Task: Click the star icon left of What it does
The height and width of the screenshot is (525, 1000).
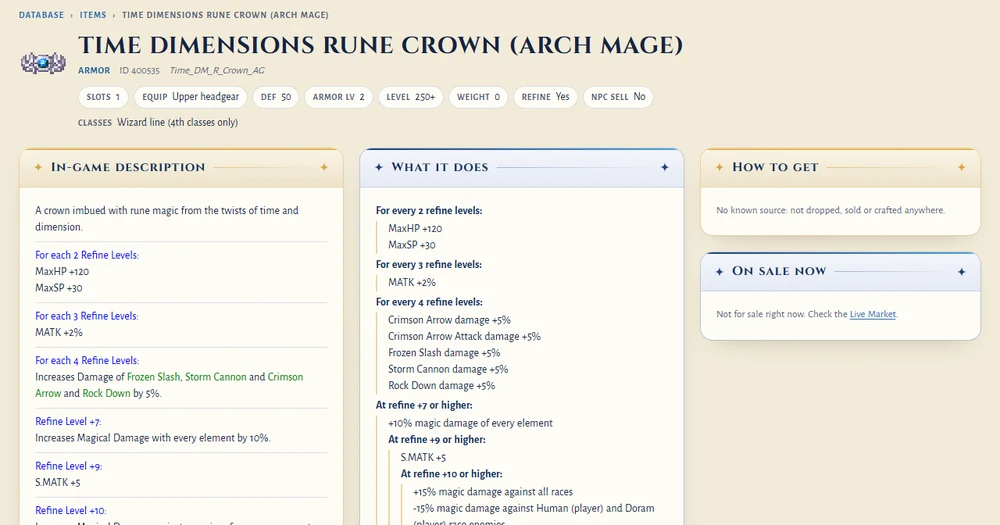Action: pyautogui.click(x=379, y=167)
